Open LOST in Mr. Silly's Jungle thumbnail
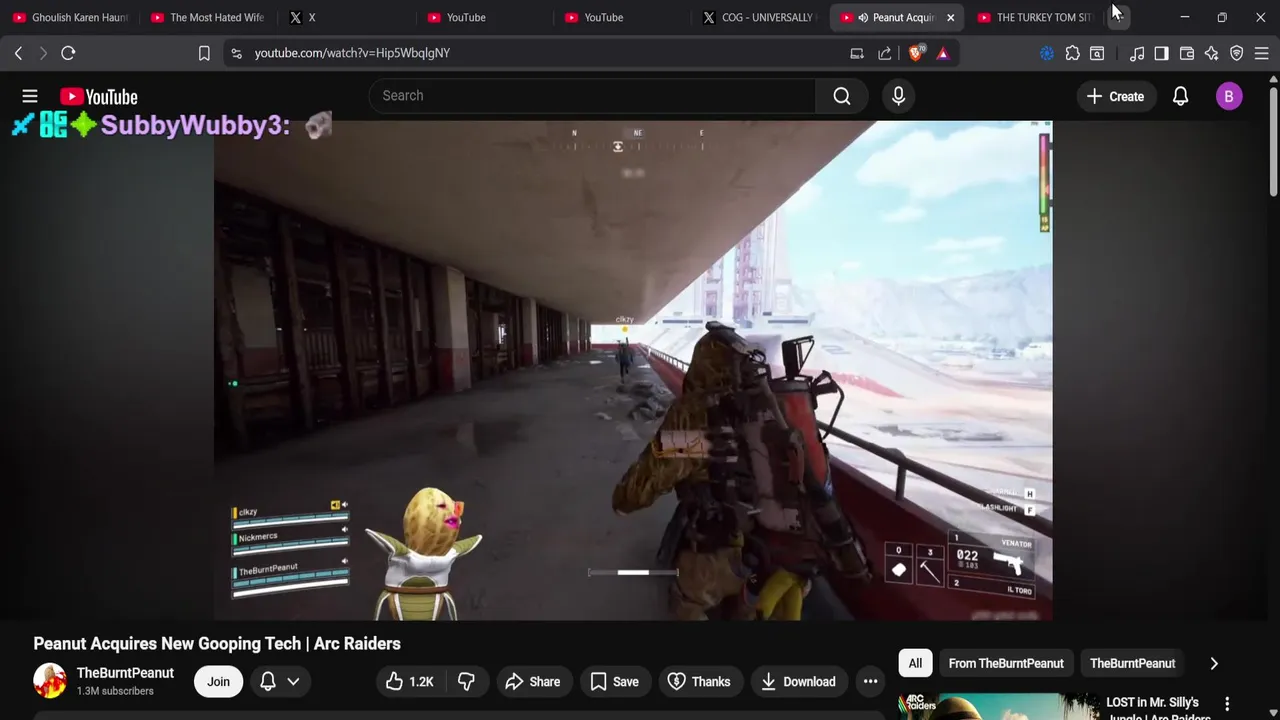The width and height of the screenshot is (1280, 720). tap(998, 706)
